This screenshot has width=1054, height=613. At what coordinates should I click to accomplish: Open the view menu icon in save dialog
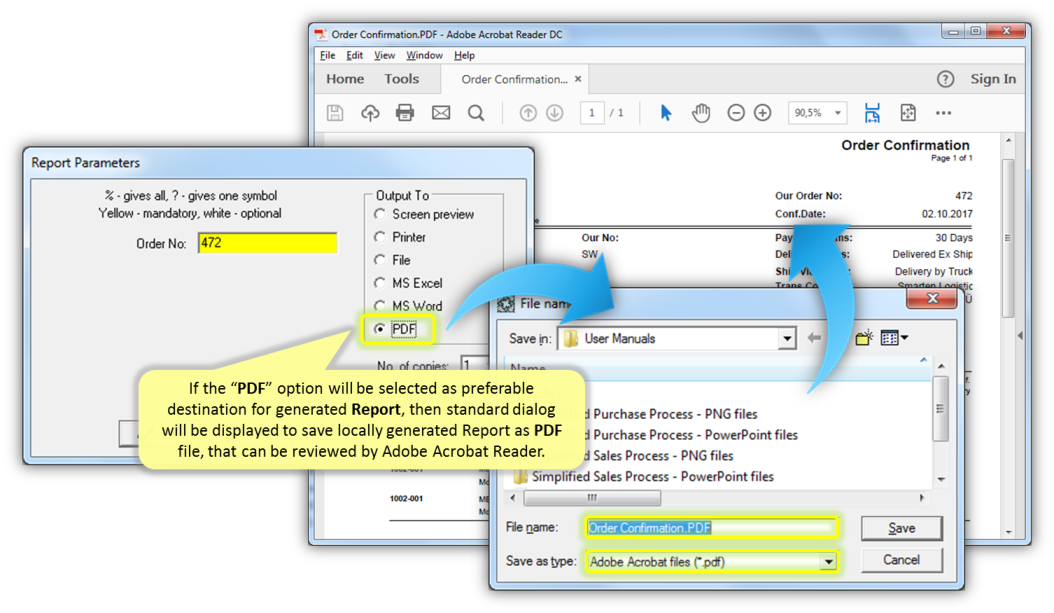click(894, 338)
